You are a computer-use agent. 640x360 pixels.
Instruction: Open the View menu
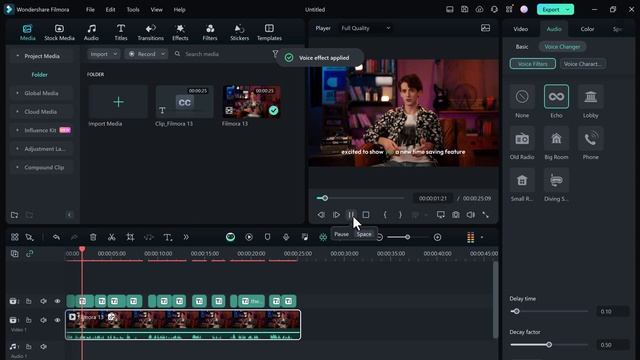[x=156, y=9]
